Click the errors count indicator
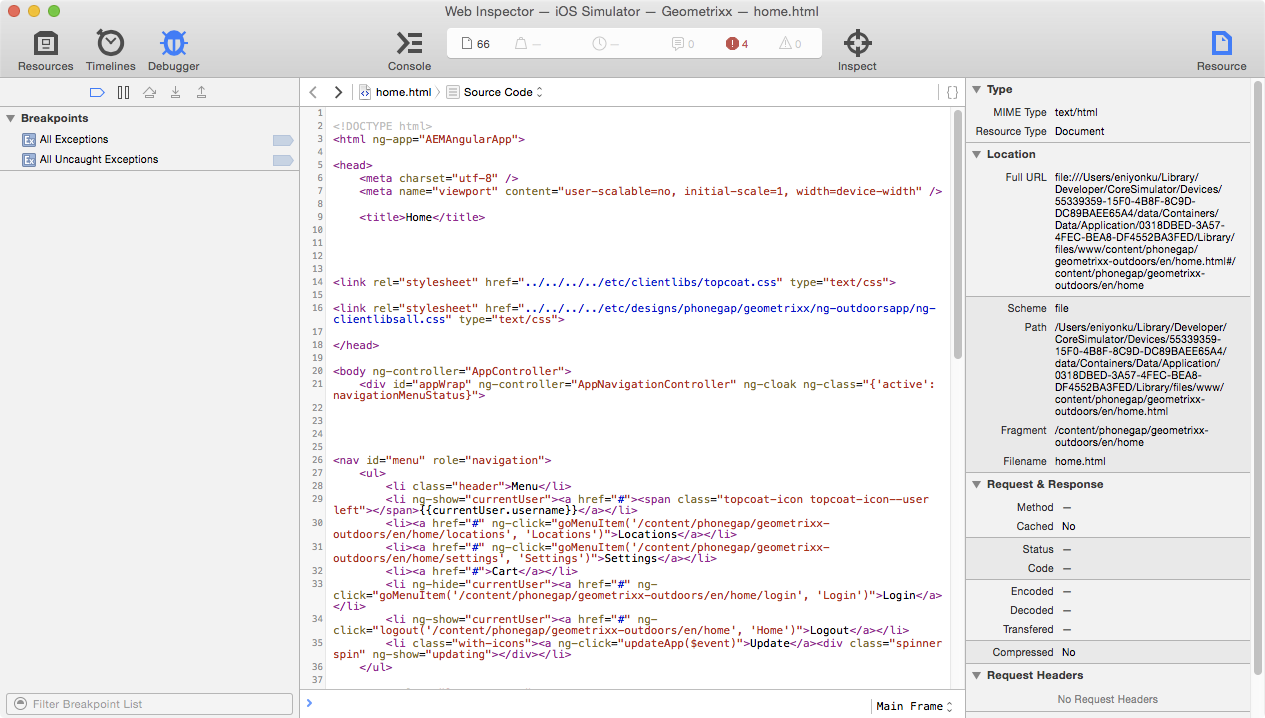This screenshot has width=1265, height=718. 737,43
